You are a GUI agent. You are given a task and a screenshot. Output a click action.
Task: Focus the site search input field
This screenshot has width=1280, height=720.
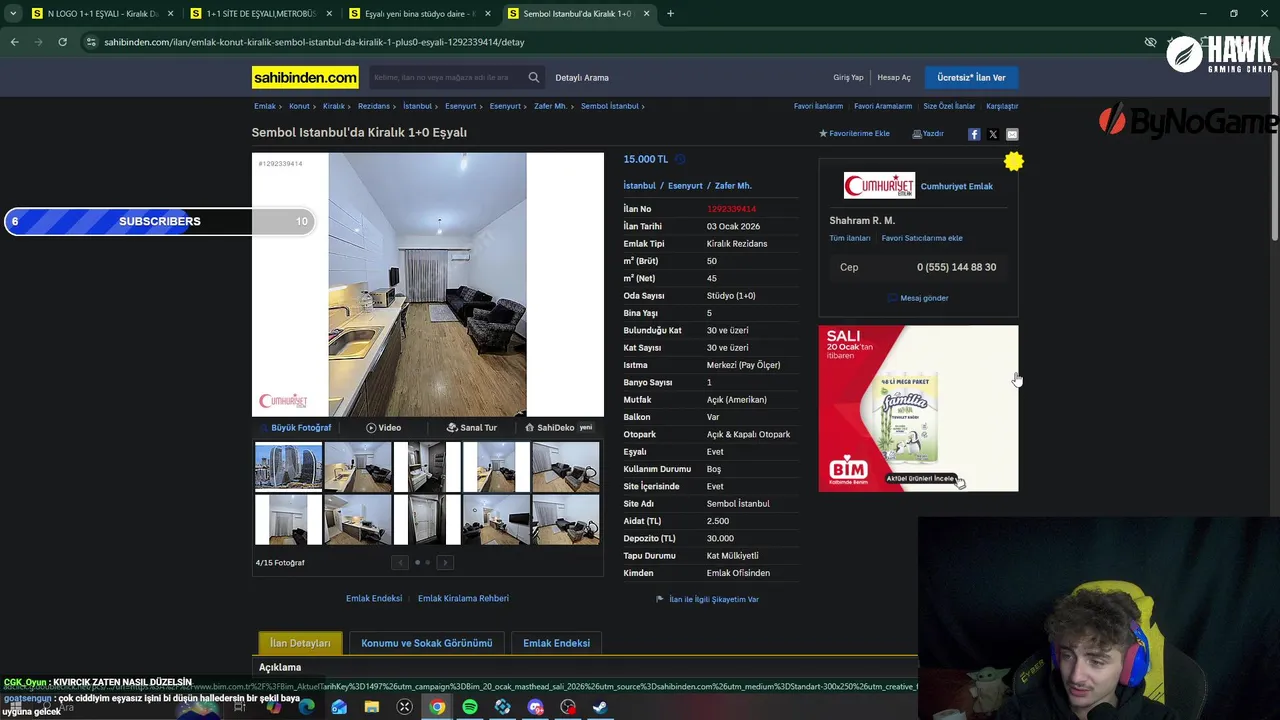tap(446, 77)
